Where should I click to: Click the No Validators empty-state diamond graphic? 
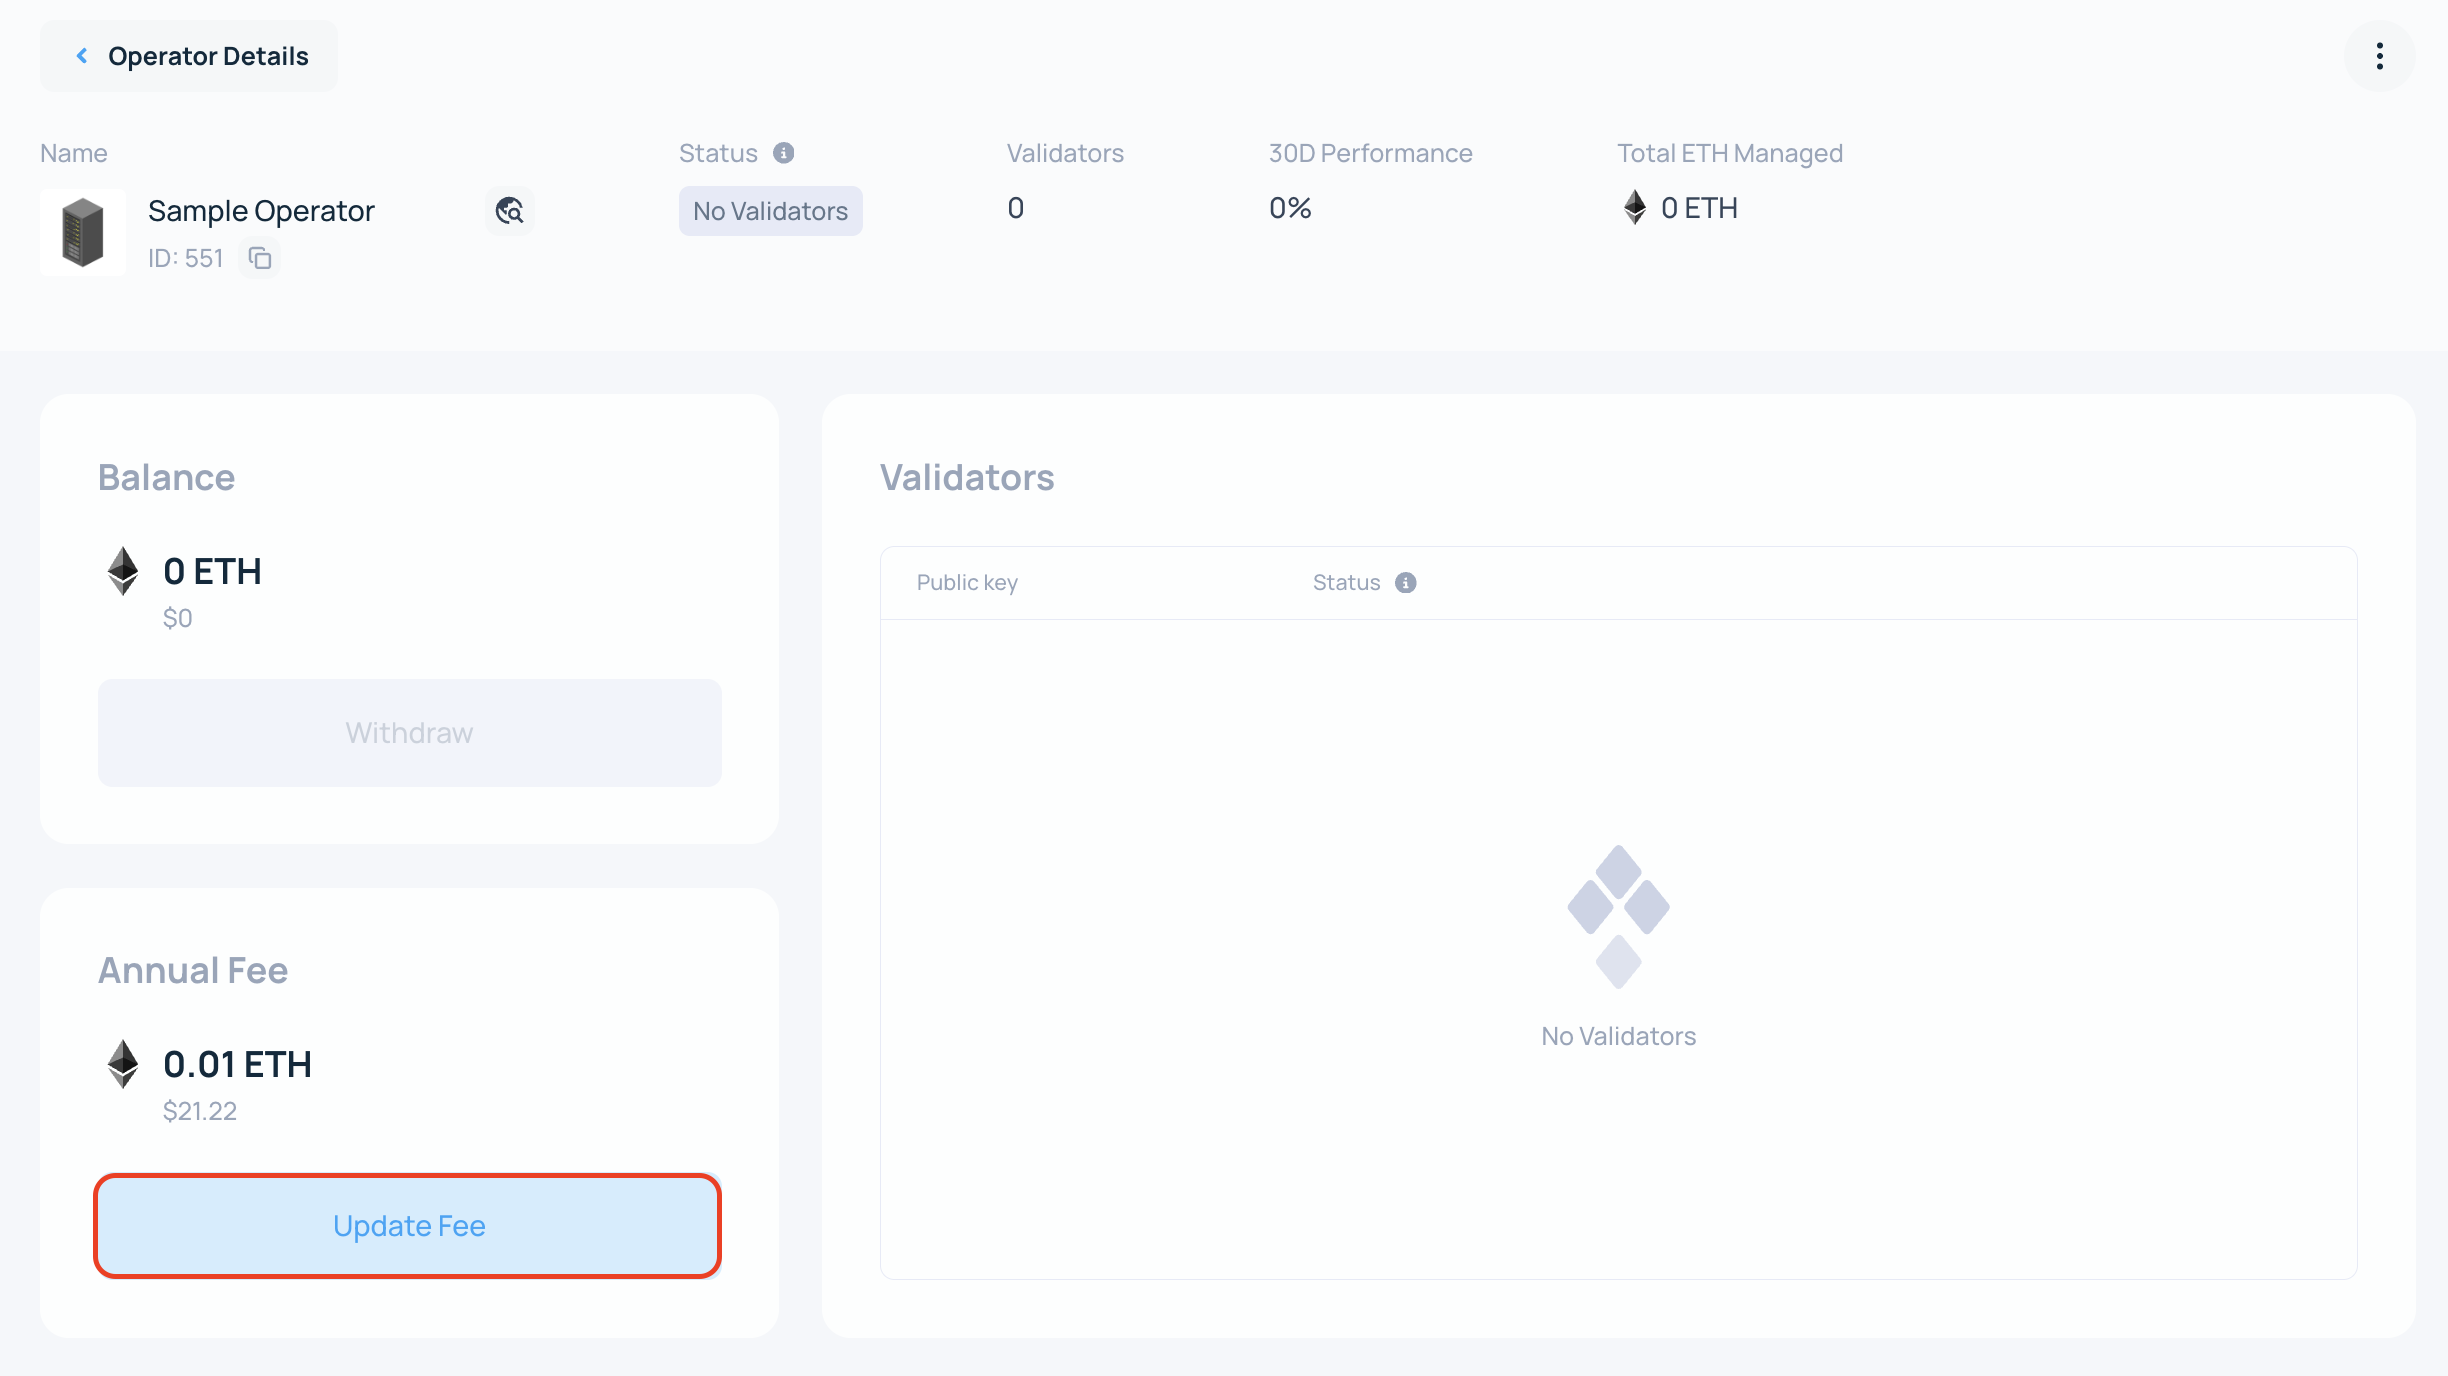(1618, 916)
